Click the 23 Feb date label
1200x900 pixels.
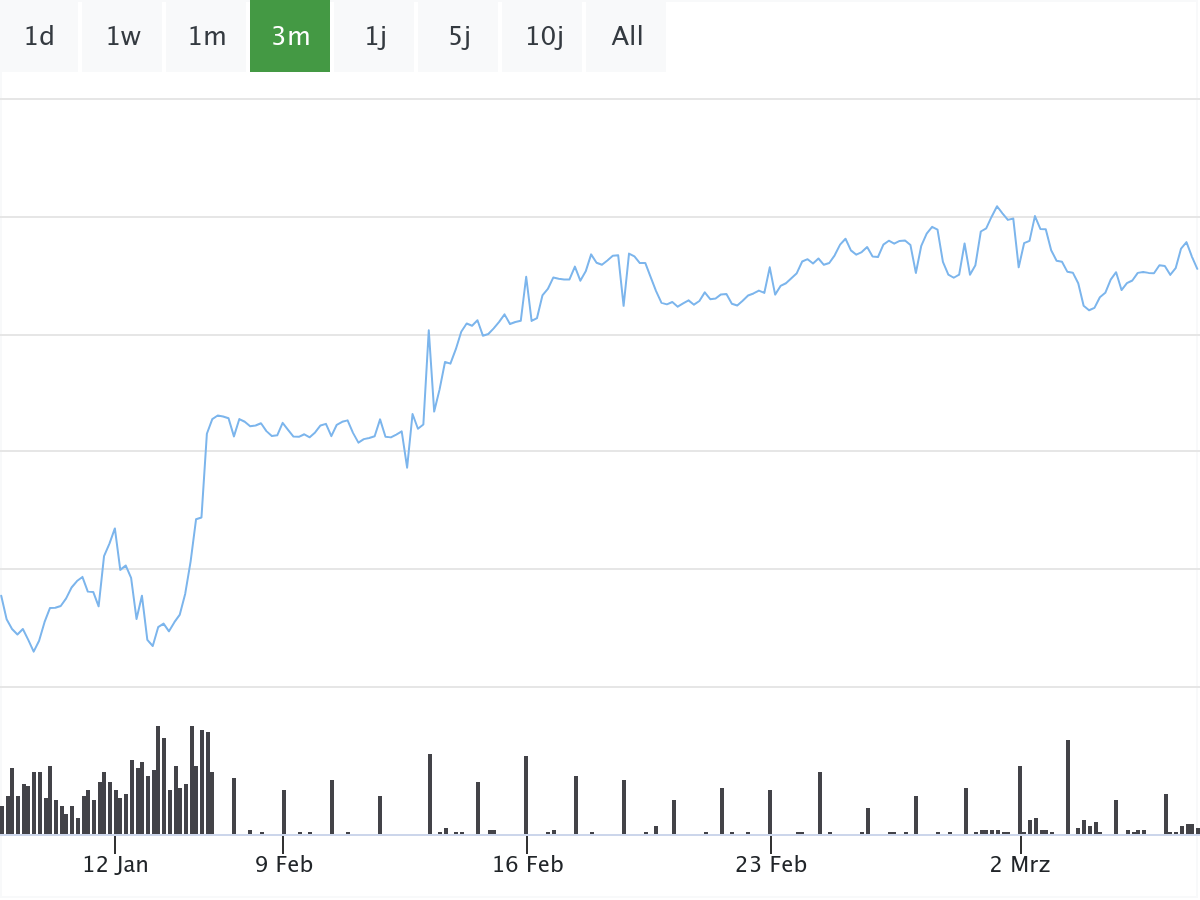pyautogui.click(x=771, y=865)
